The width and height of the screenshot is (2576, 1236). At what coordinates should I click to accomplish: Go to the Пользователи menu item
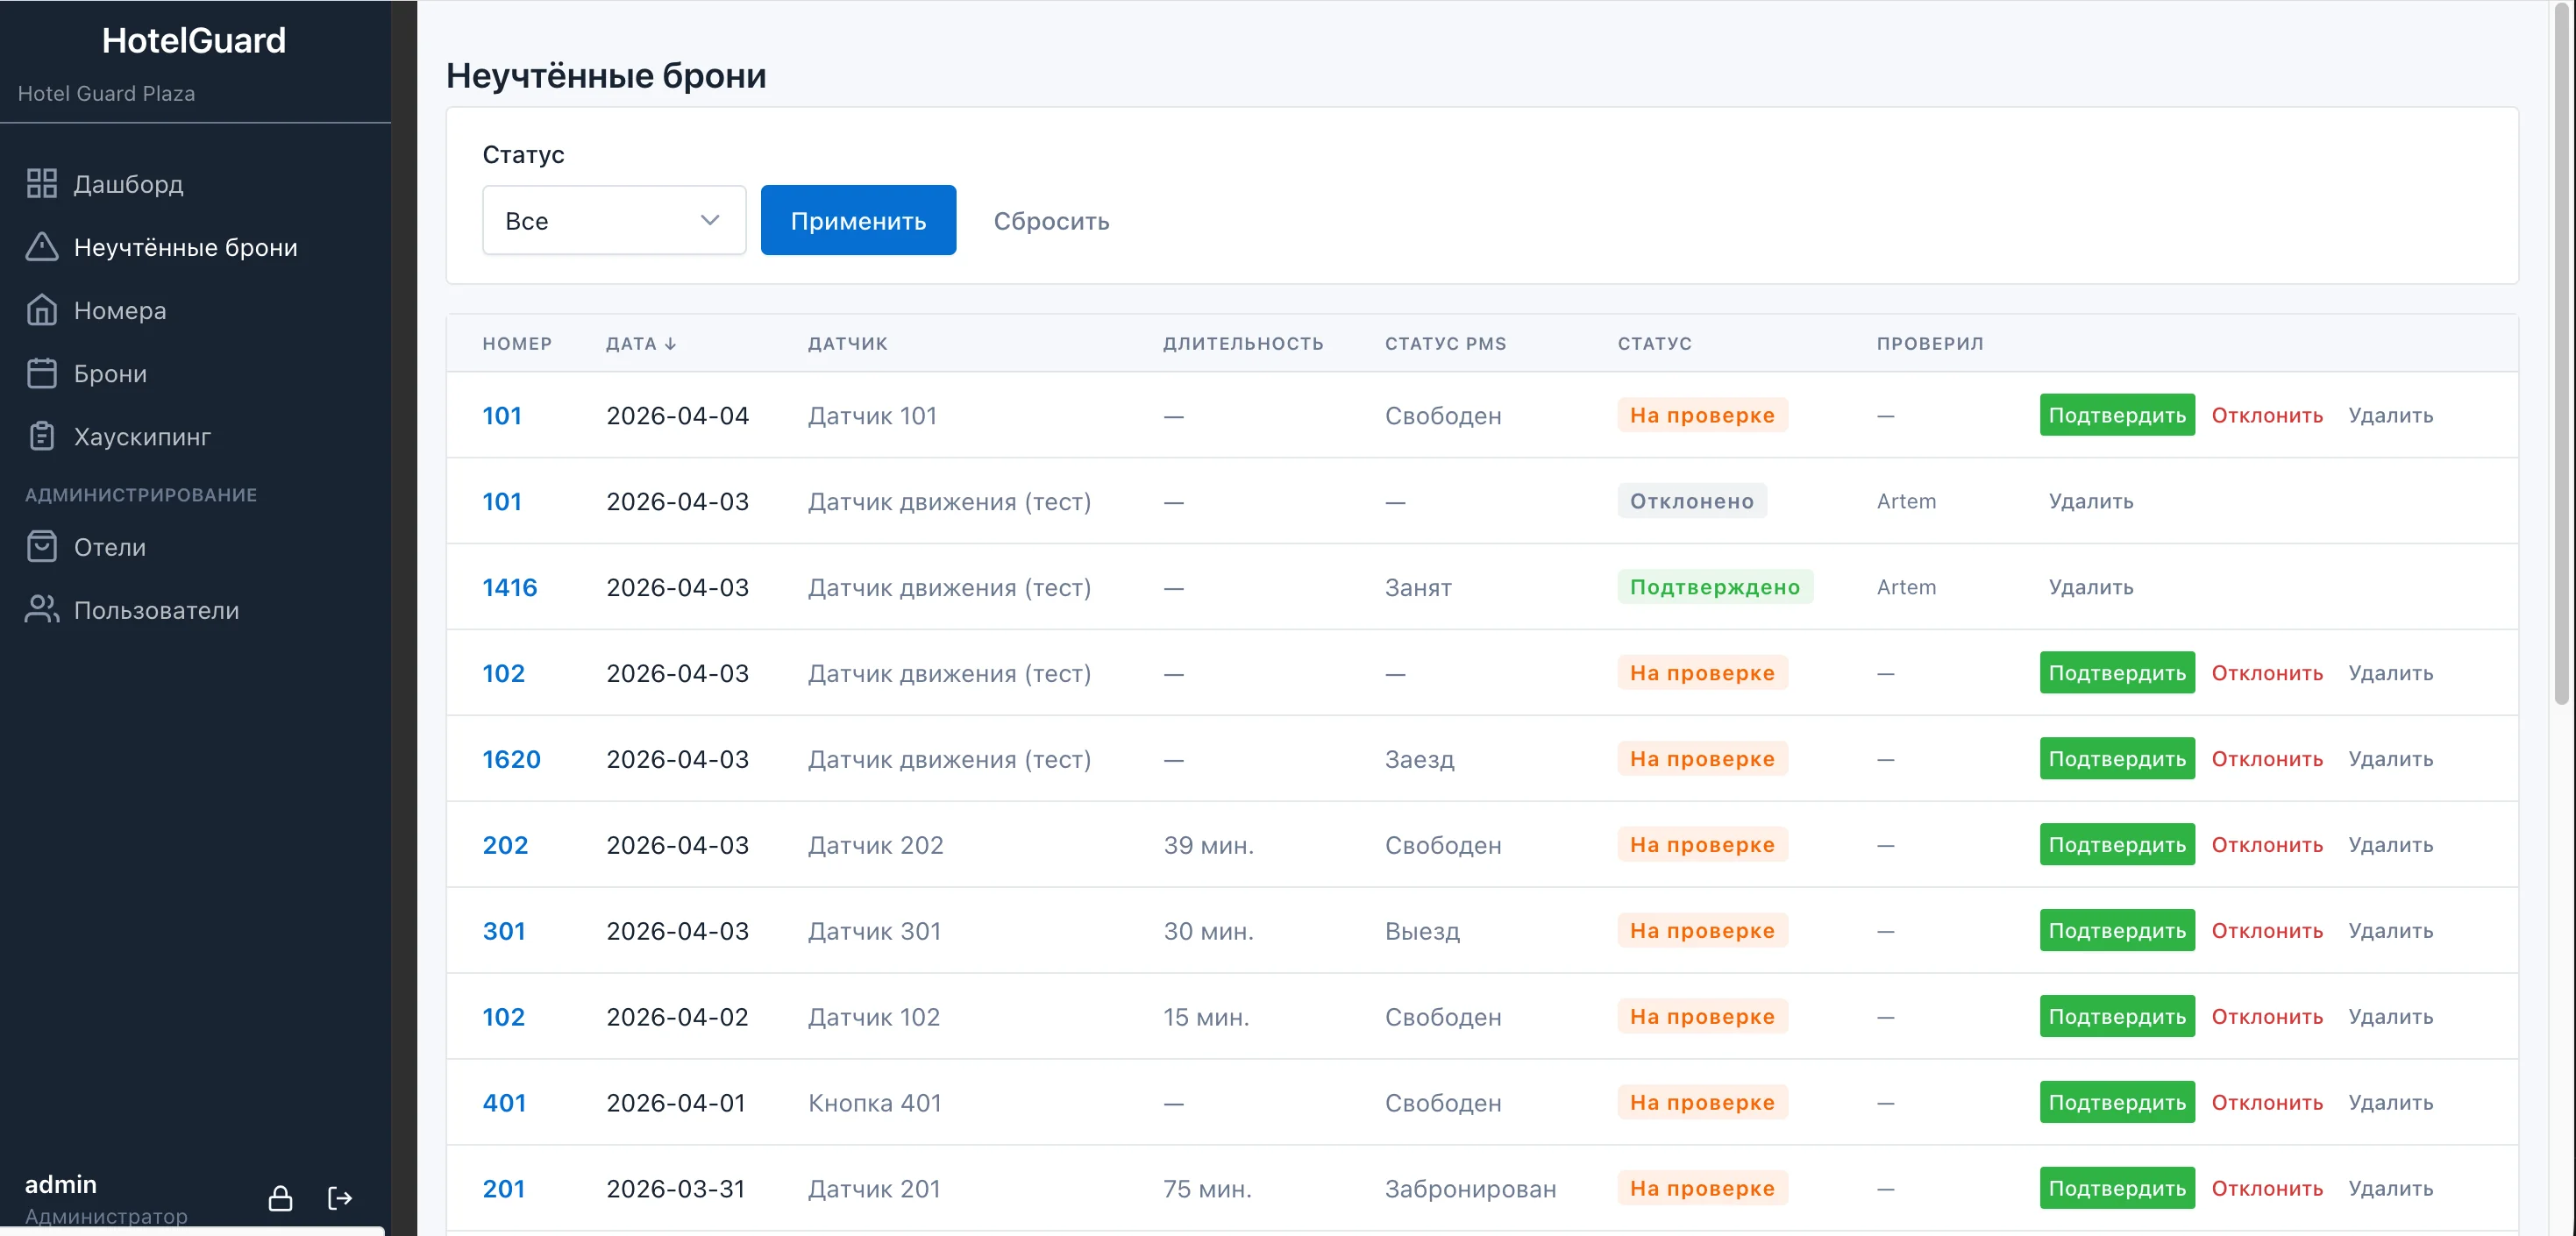point(156,610)
